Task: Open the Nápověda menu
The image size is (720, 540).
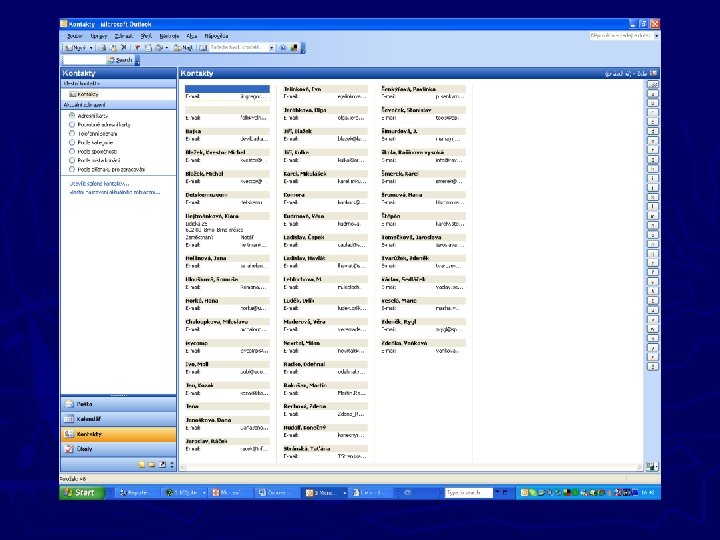Action: [x=216, y=36]
